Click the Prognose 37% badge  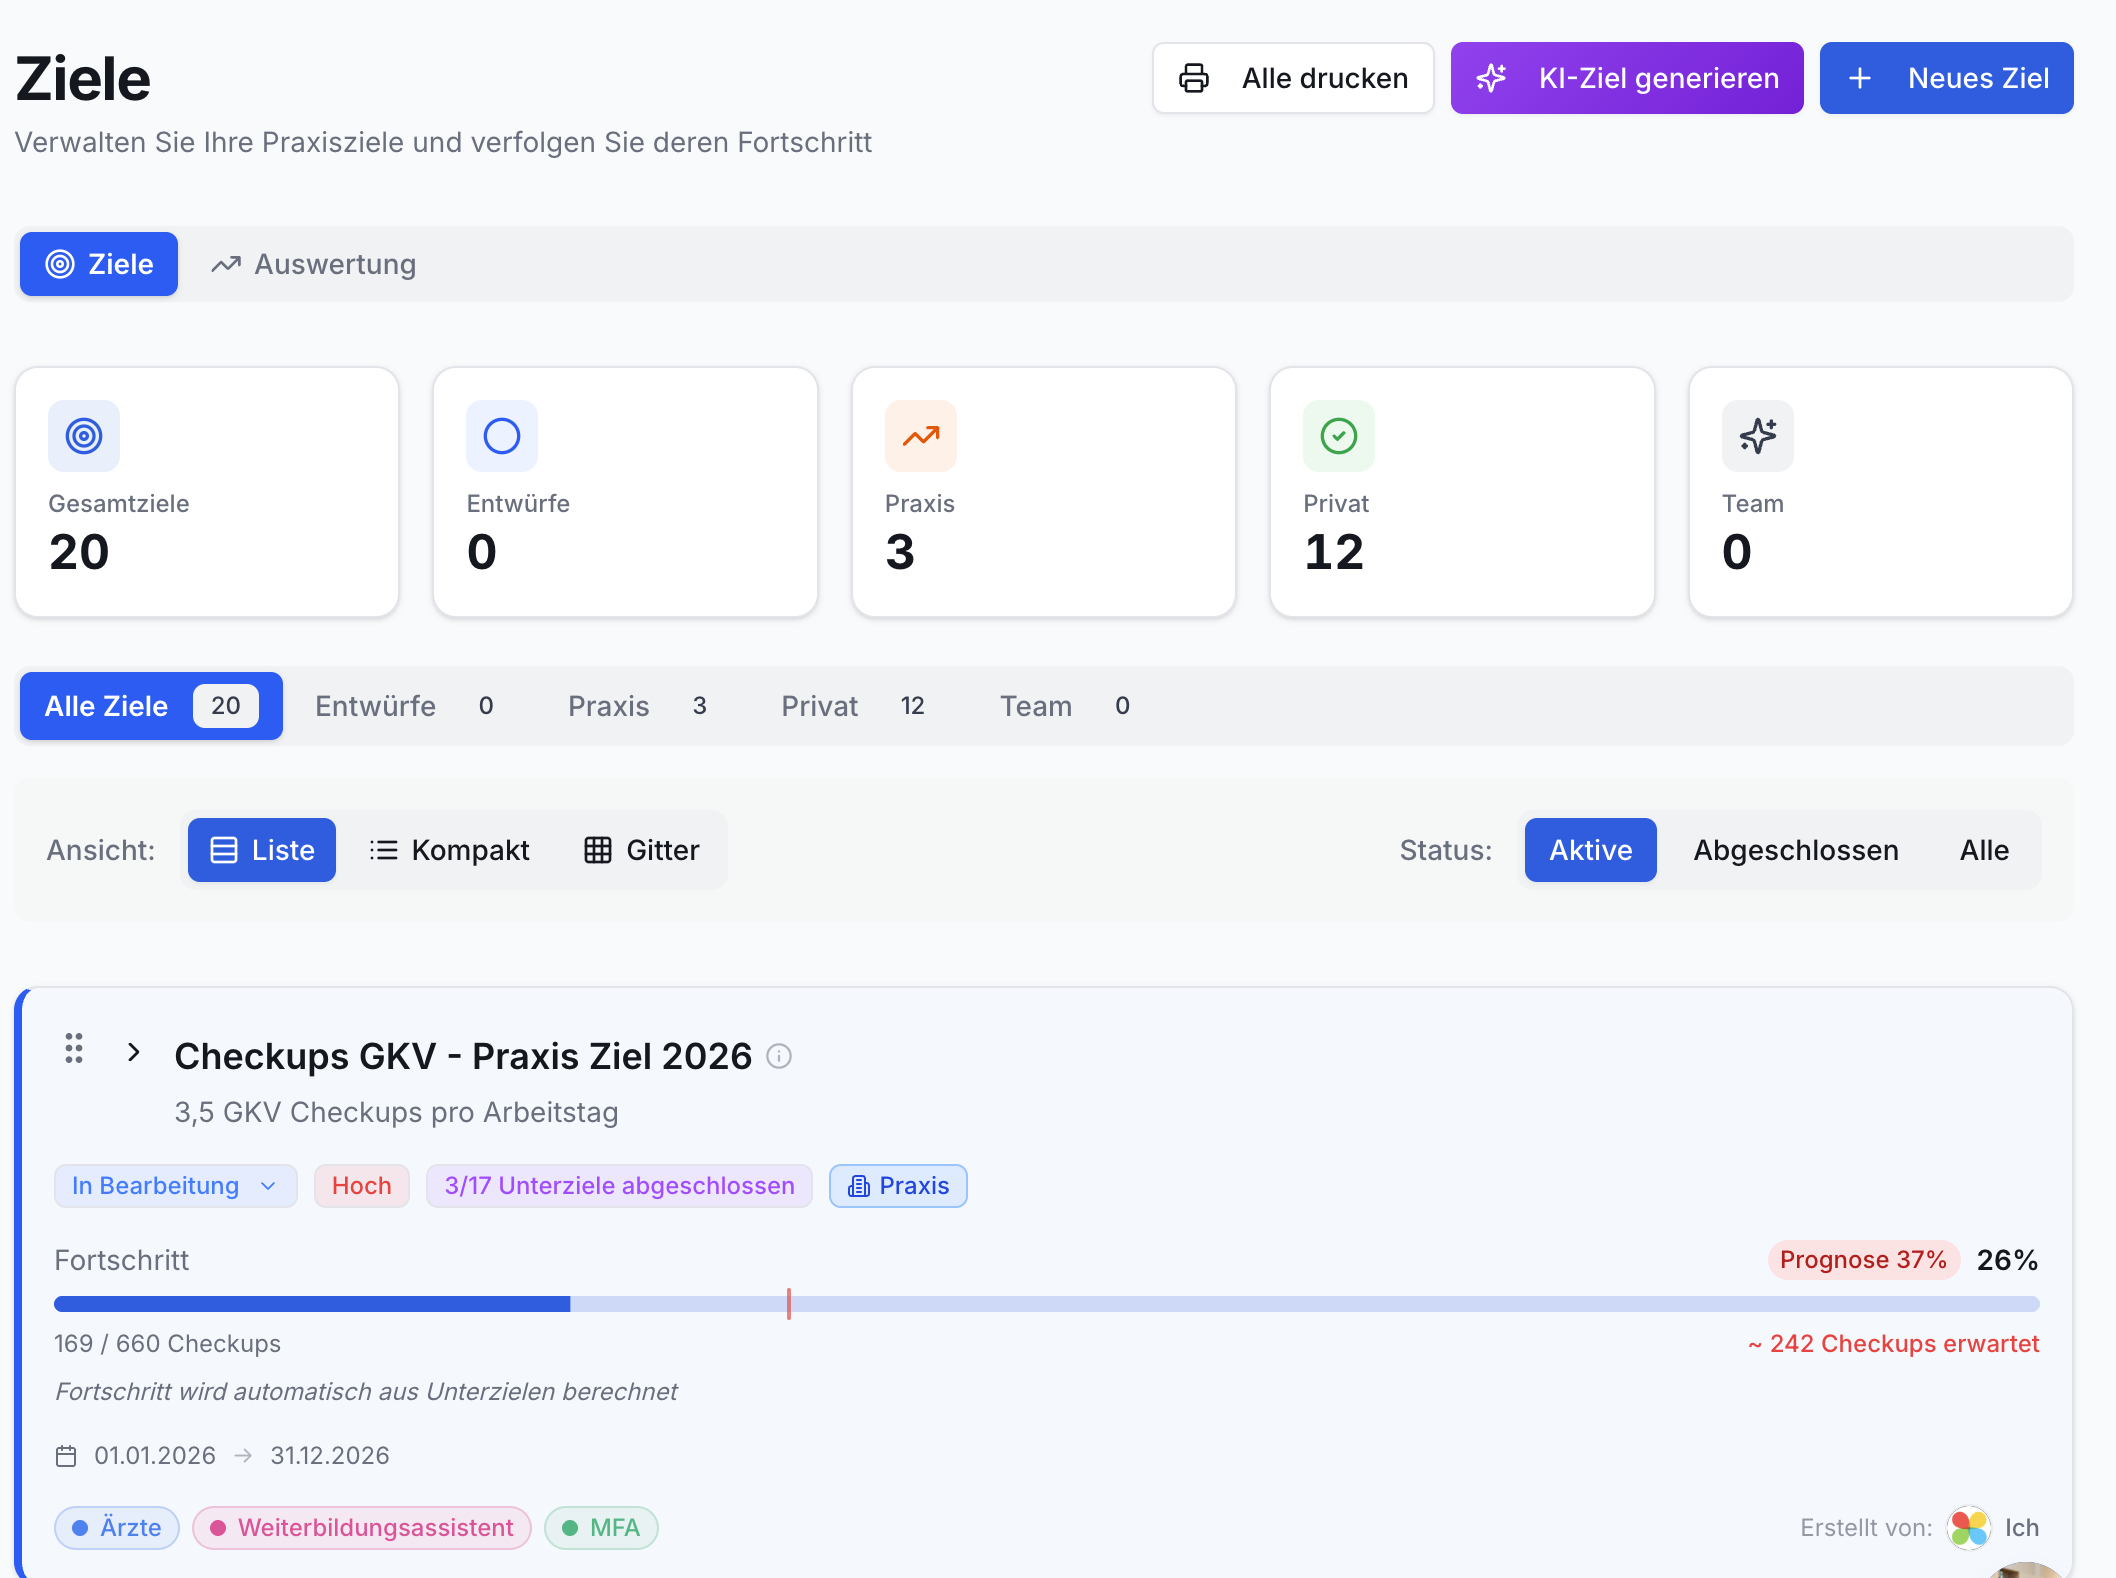coord(1863,1260)
